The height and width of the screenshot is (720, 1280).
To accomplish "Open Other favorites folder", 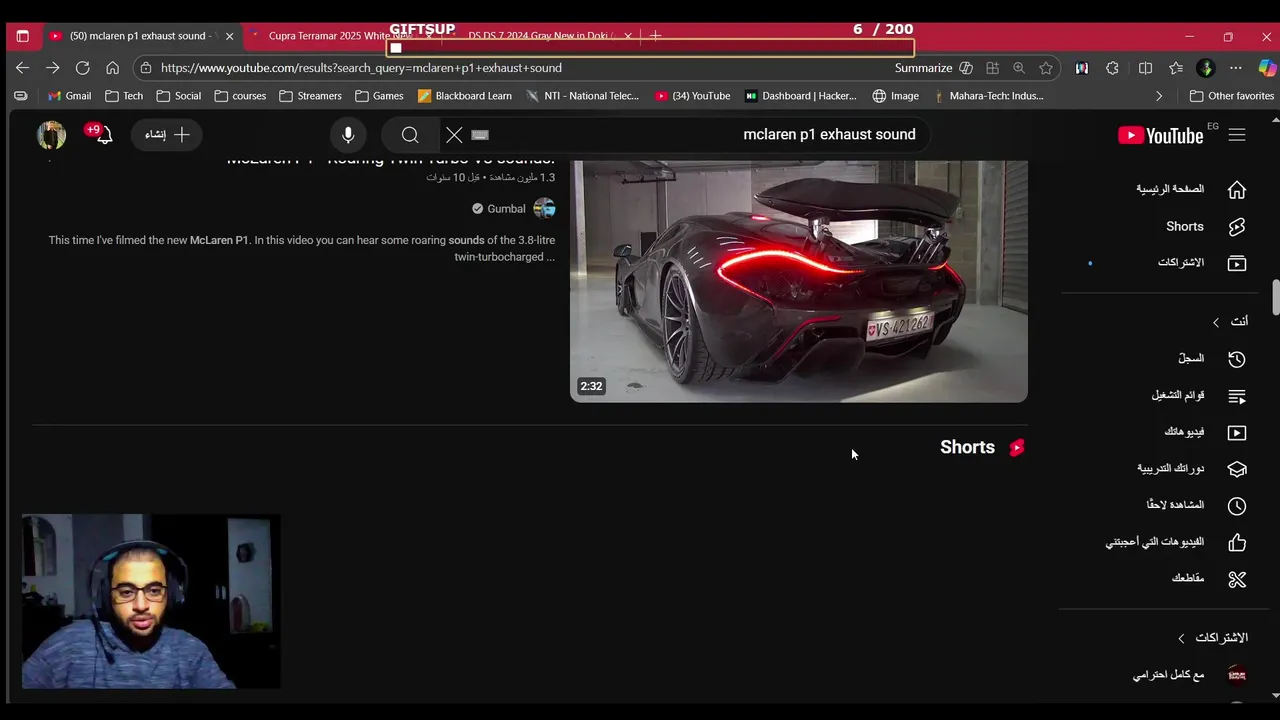I will click(1231, 96).
